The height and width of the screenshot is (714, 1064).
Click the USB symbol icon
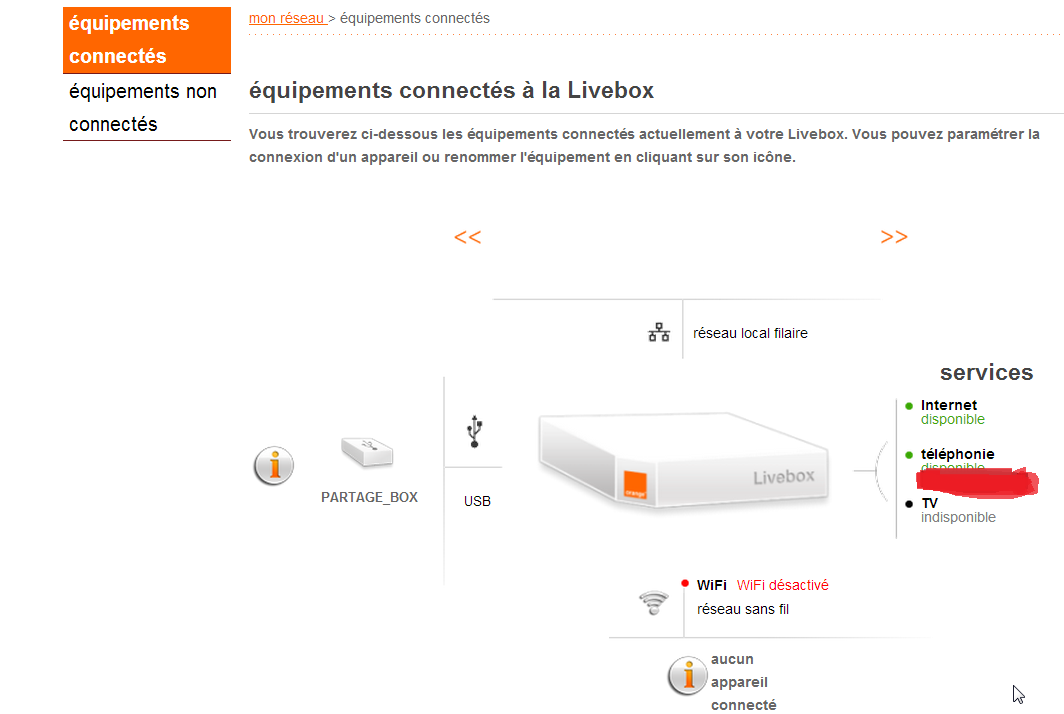click(x=475, y=432)
